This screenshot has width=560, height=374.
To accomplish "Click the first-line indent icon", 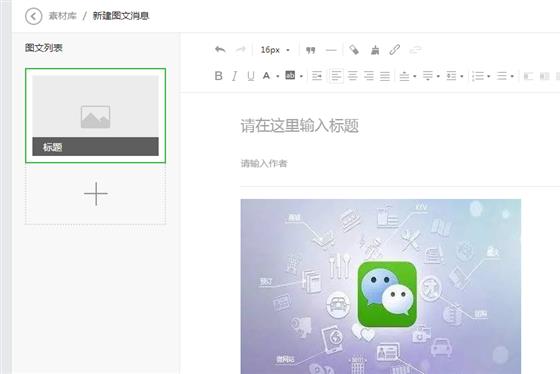I will point(317,76).
